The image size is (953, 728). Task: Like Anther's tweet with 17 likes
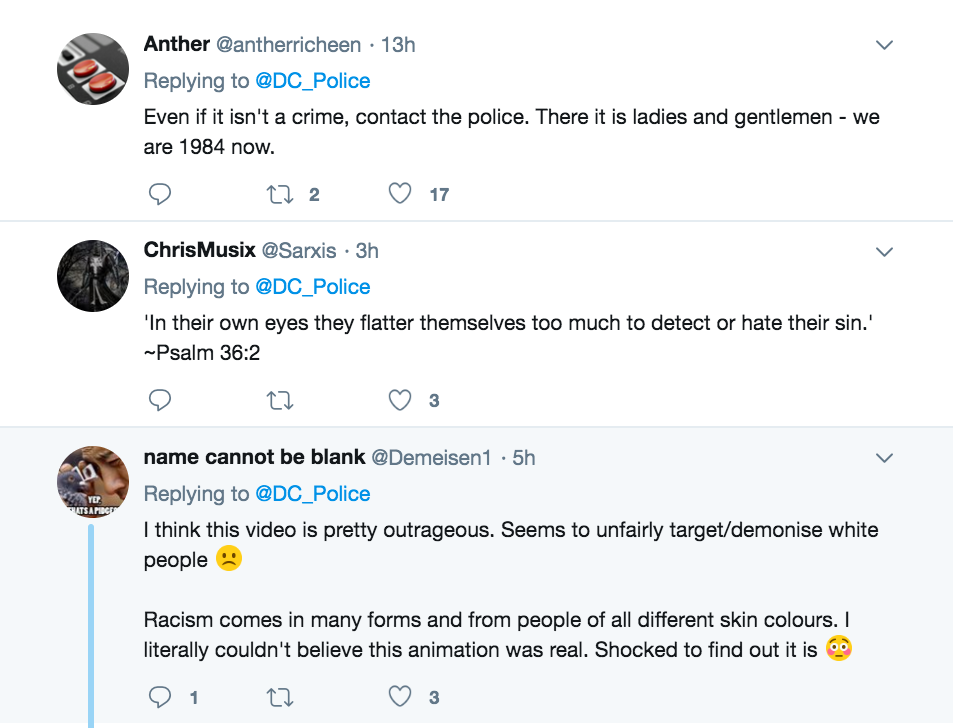[400, 195]
